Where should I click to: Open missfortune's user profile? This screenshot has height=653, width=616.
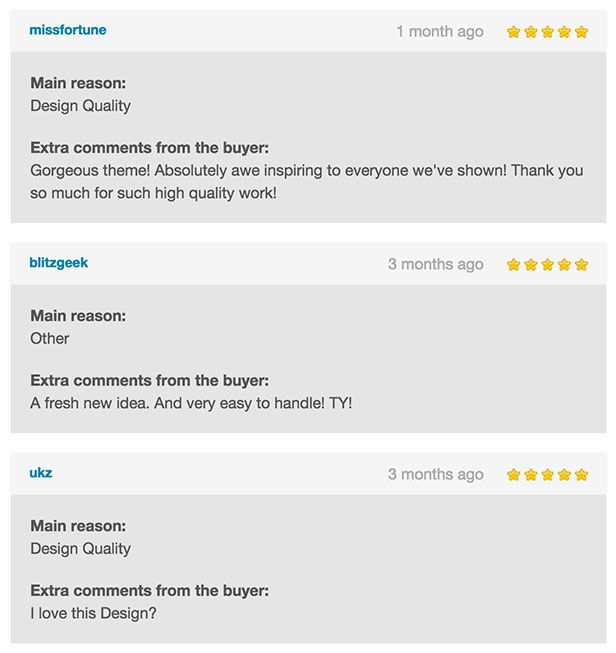click(x=68, y=30)
